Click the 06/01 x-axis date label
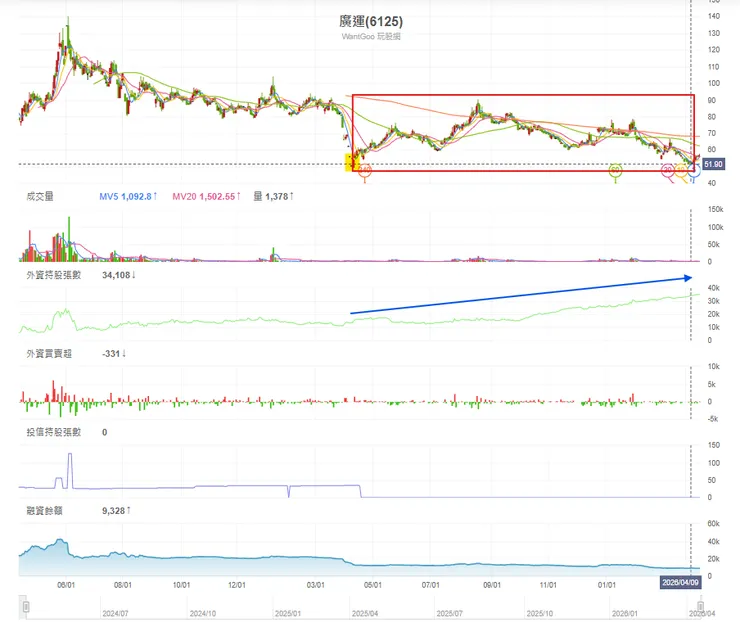740x622 pixels. 66,585
